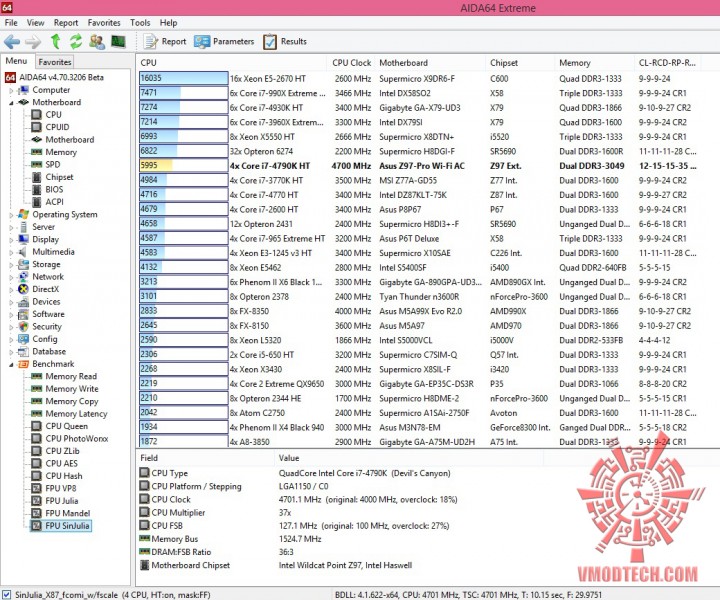Open CPU AES benchmark
The width and height of the screenshot is (720, 600).
(61, 463)
